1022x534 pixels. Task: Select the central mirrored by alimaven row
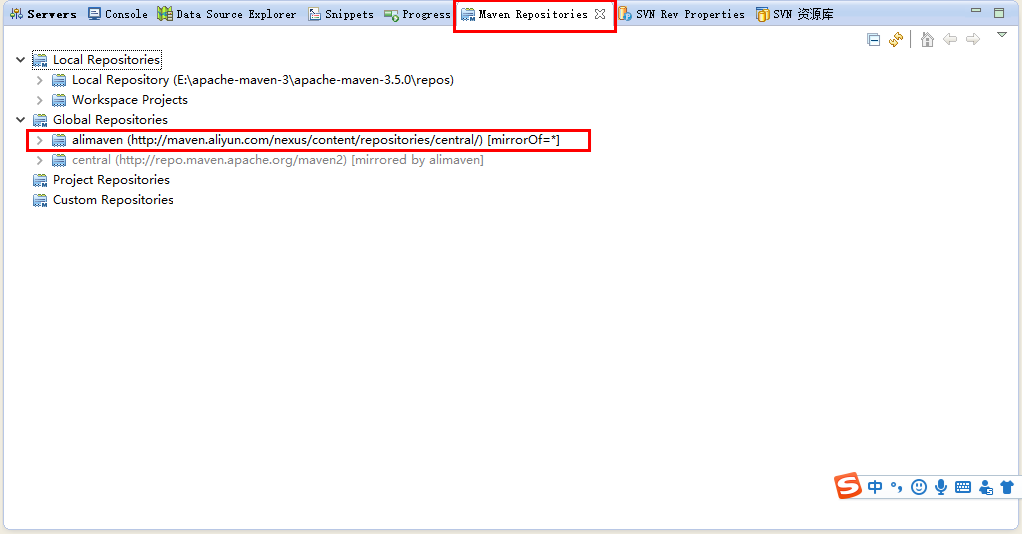[278, 160]
